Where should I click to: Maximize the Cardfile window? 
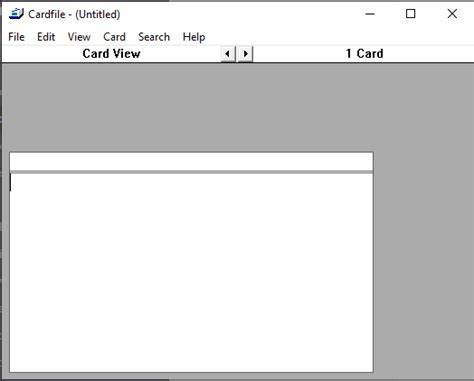point(410,14)
